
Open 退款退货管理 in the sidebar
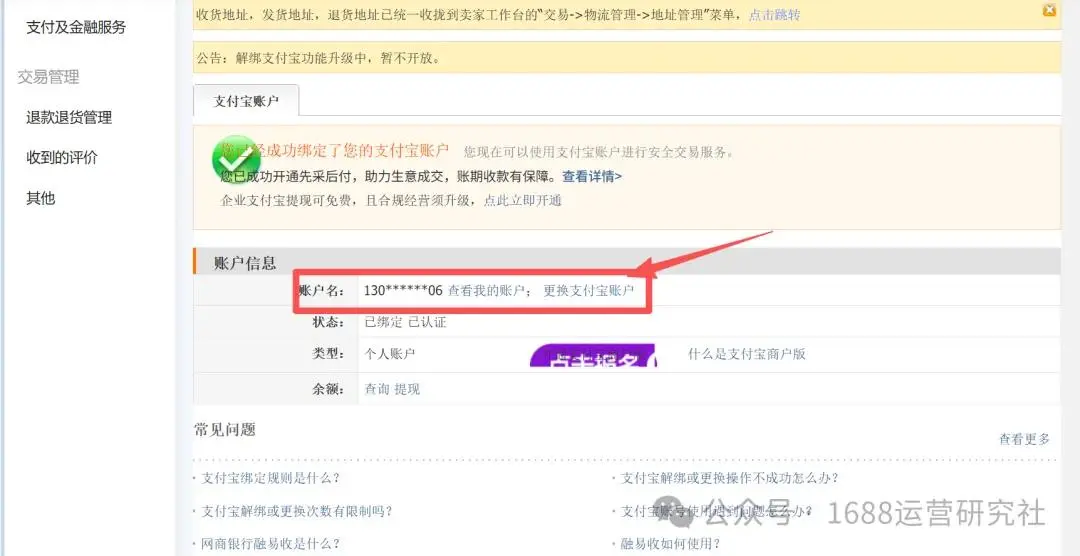(x=69, y=117)
